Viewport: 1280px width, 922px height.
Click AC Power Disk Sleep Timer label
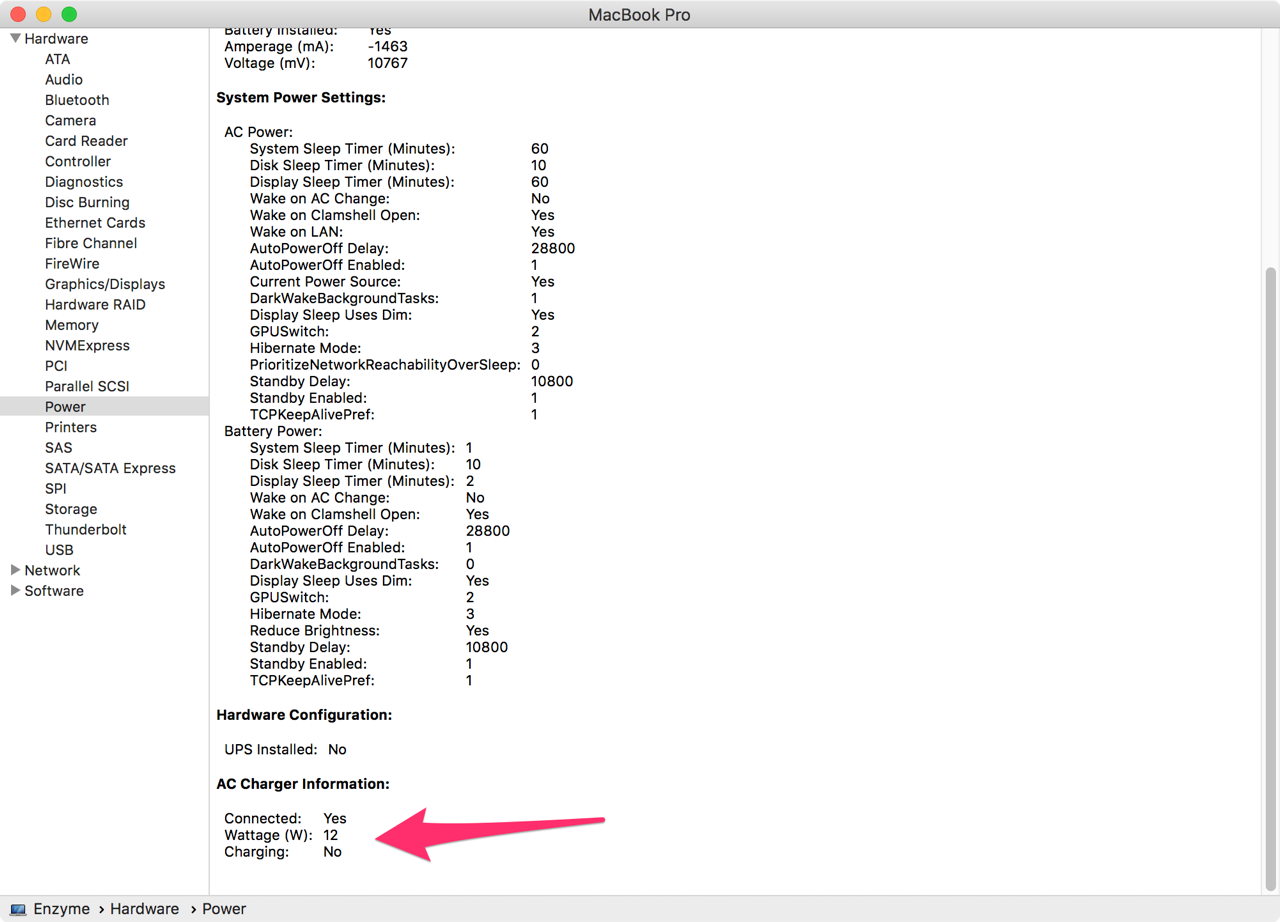[342, 165]
